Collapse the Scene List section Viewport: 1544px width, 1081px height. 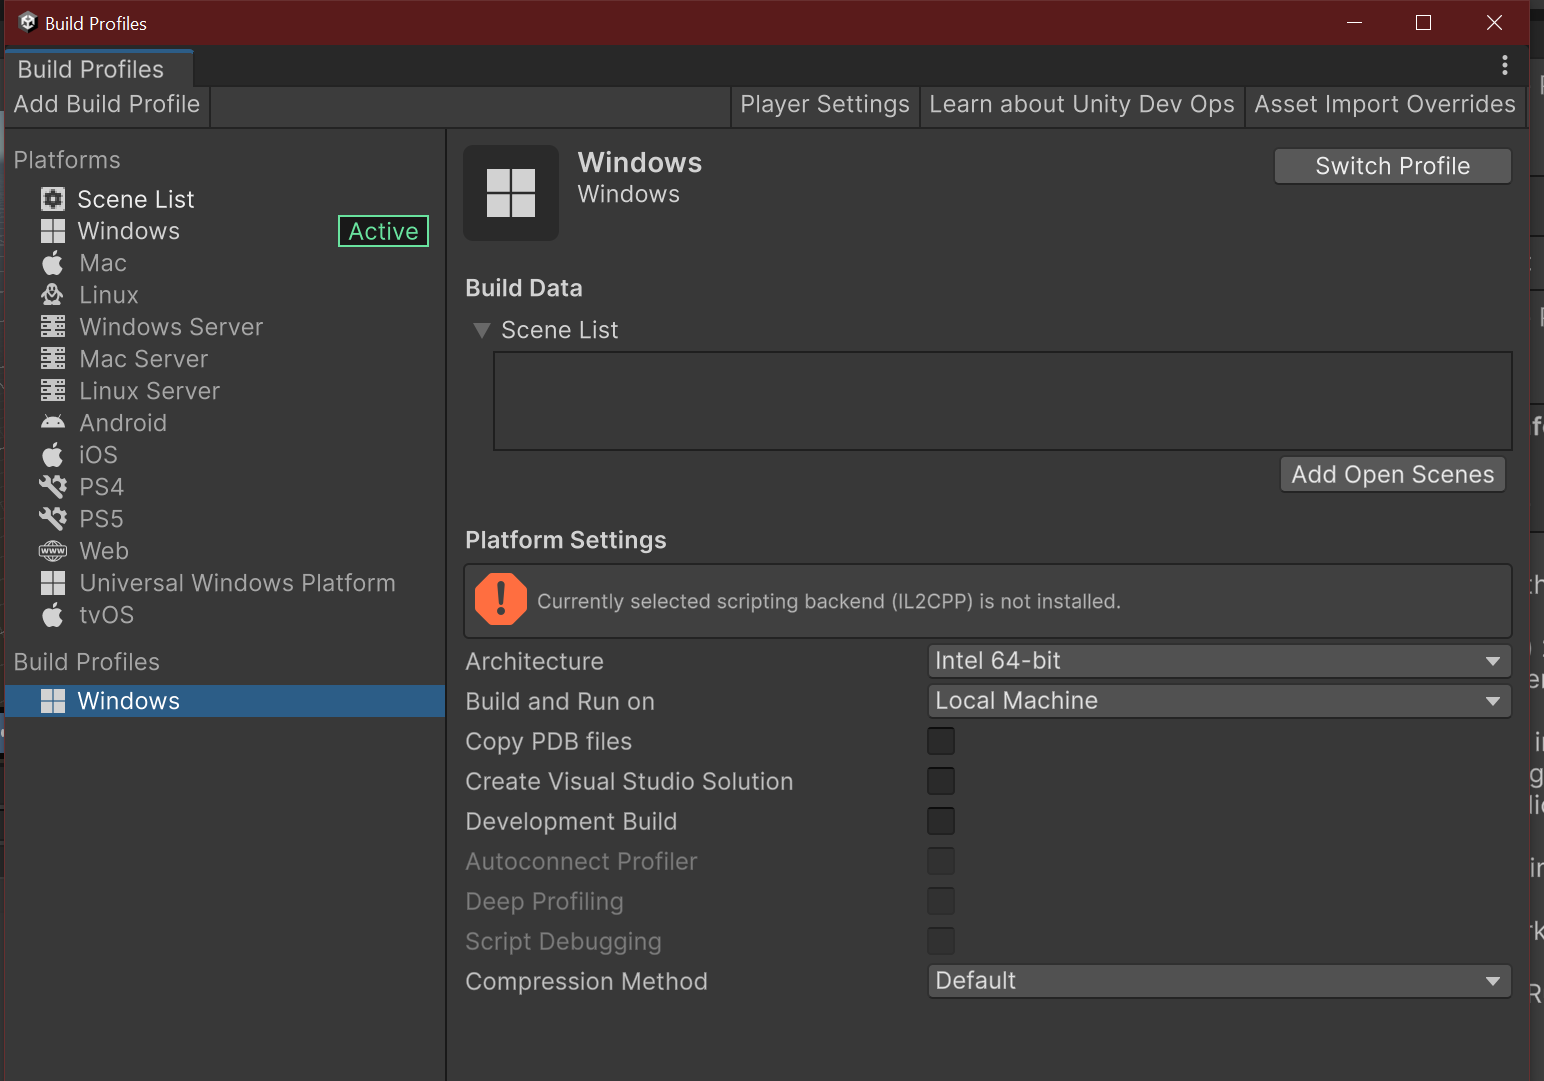pos(482,330)
